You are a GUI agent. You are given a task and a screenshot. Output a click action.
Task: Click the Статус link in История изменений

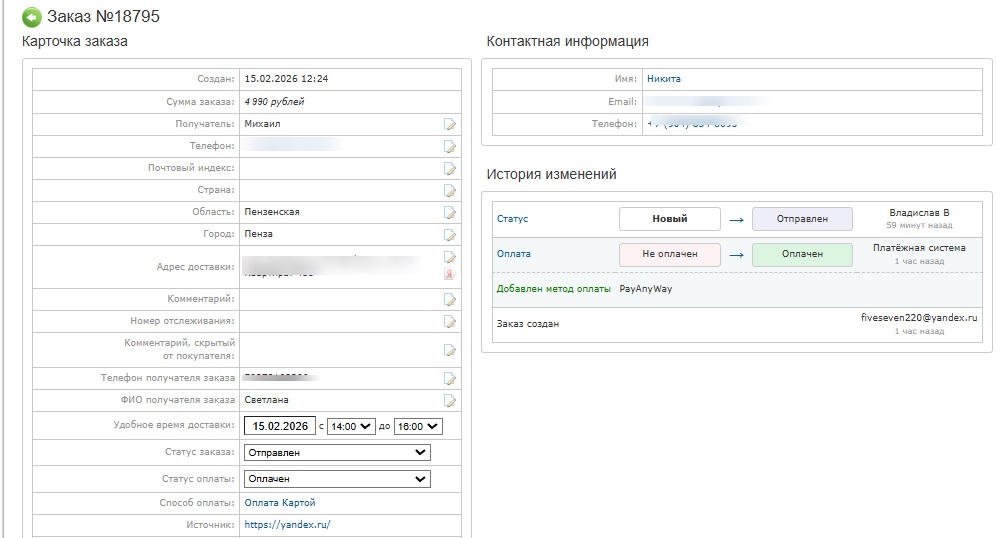(x=512, y=219)
